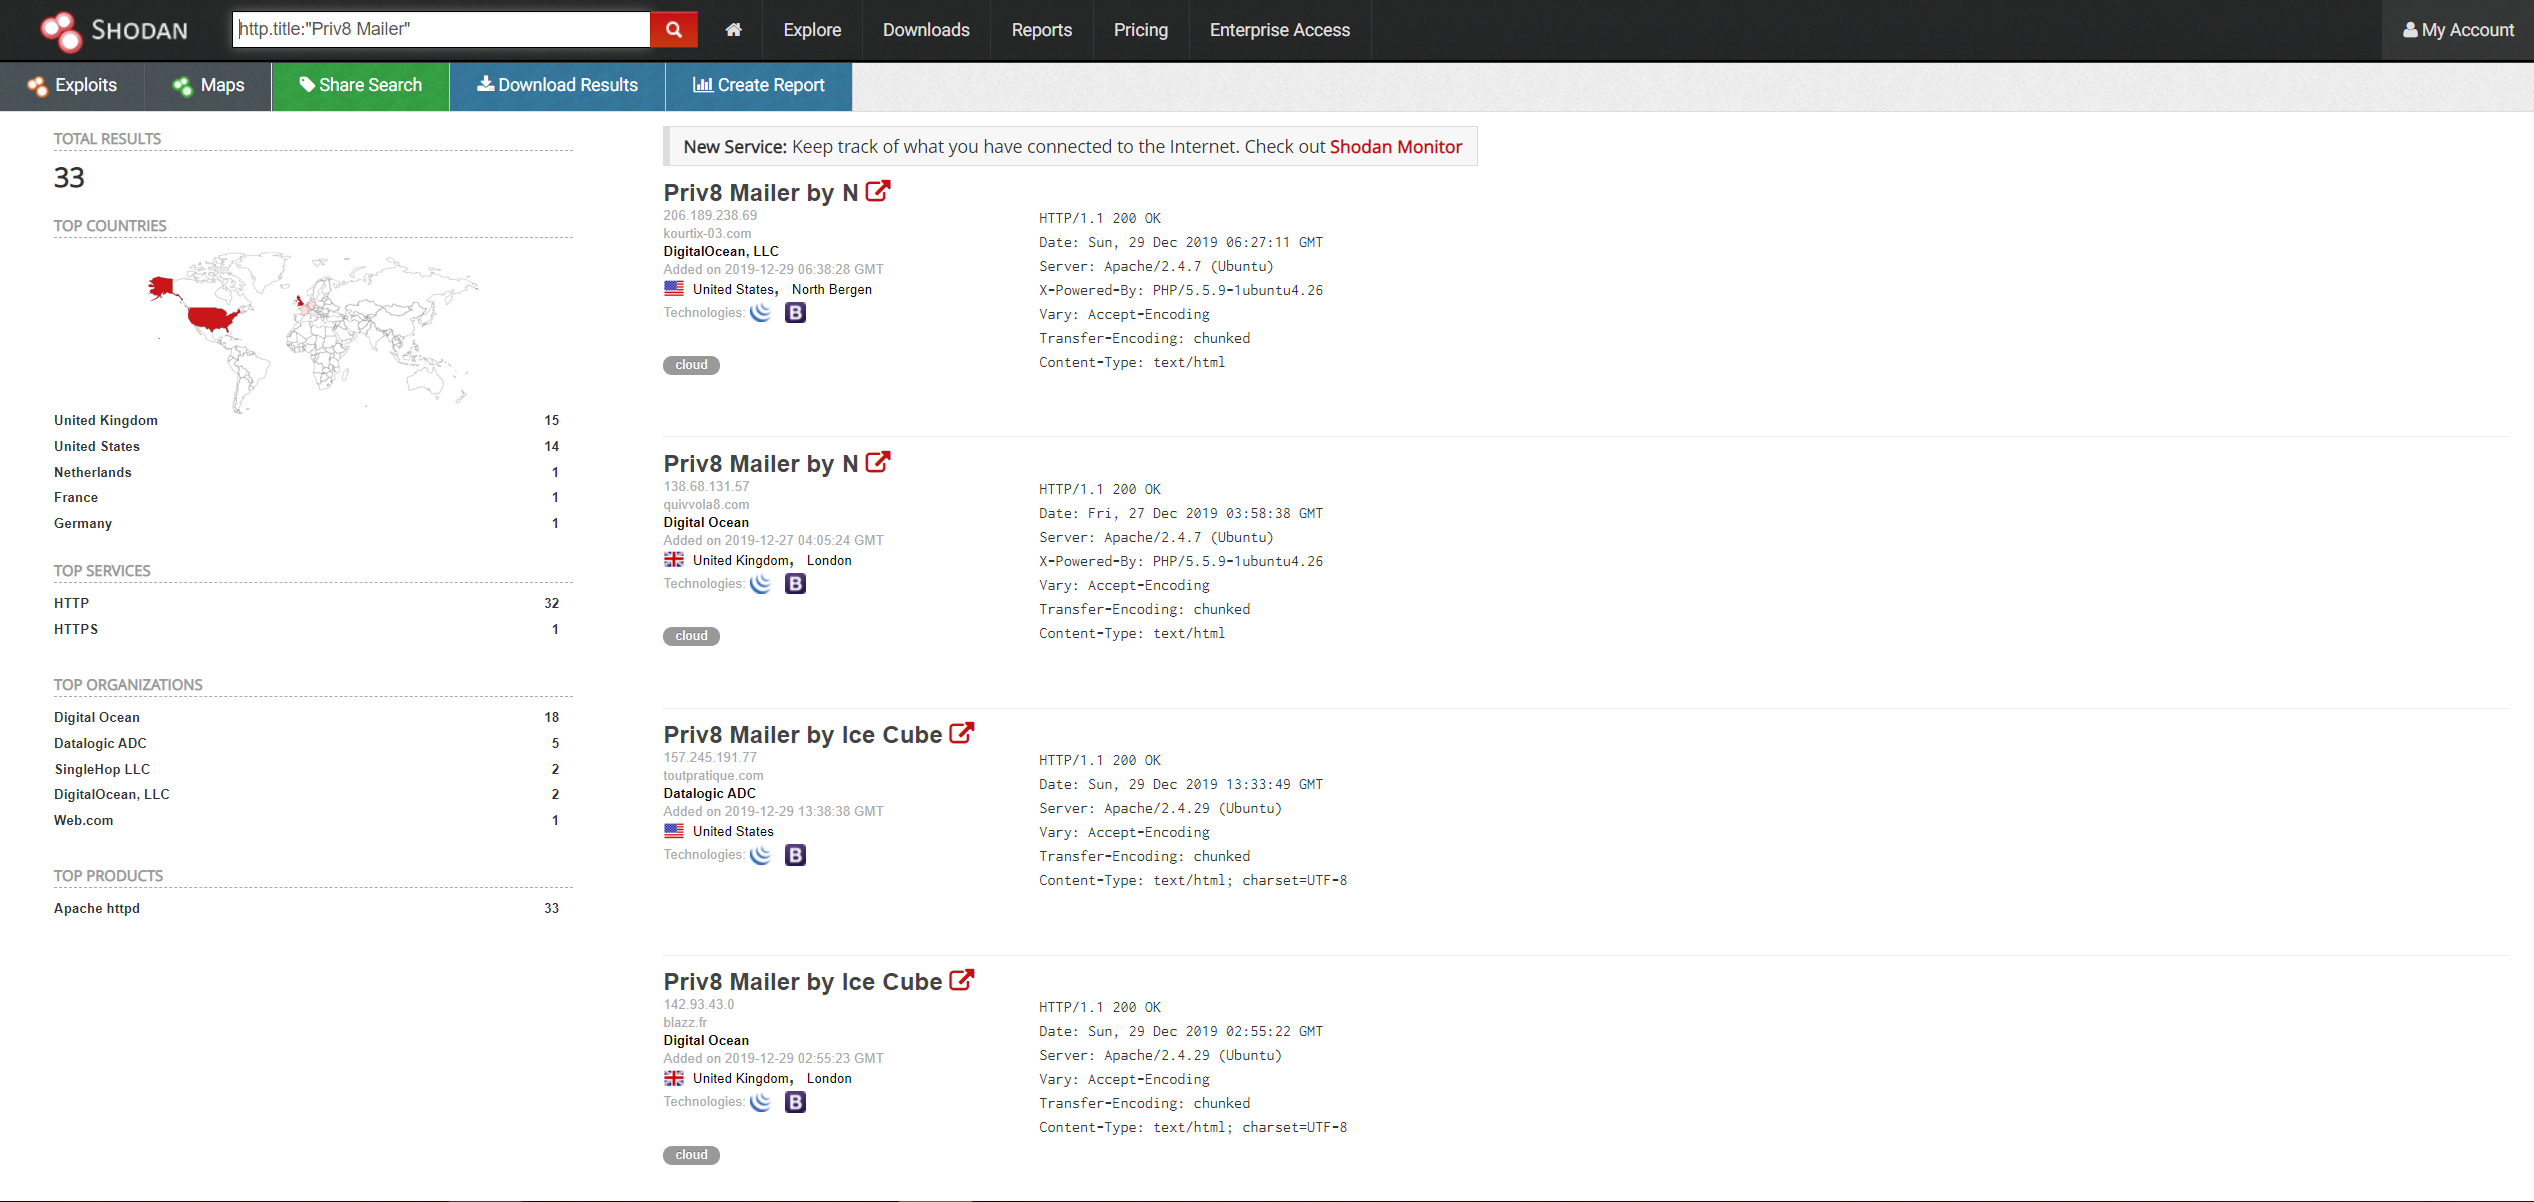Click UK flag on 138.68.131.57 result
The height and width of the screenshot is (1202, 2534).
click(674, 560)
